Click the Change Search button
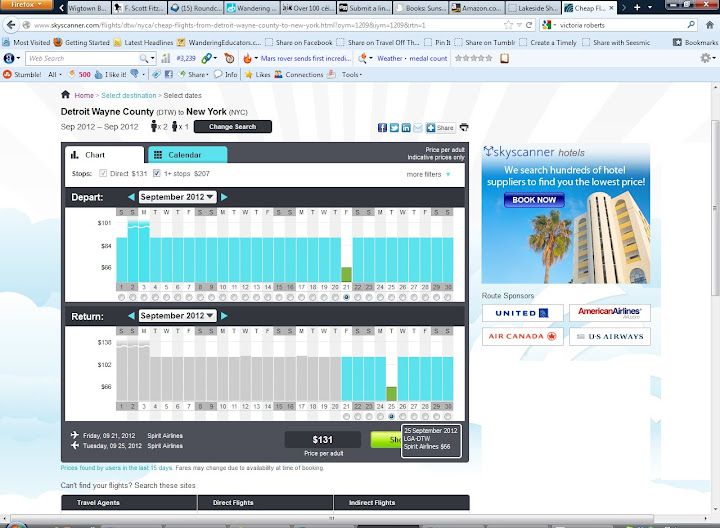This screenshot has height=528, width=720. 232,127
